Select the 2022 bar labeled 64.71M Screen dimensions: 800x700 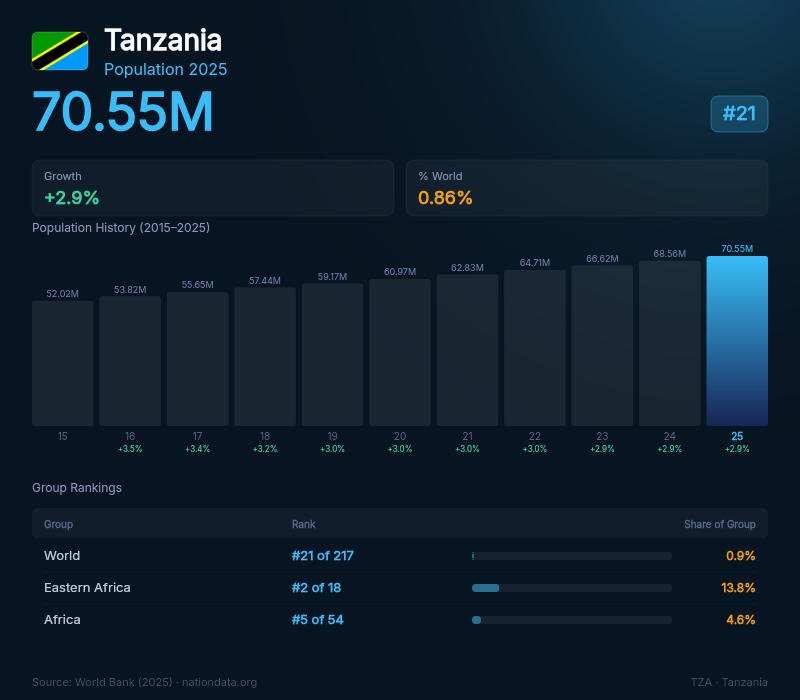[x=535, y=348]
